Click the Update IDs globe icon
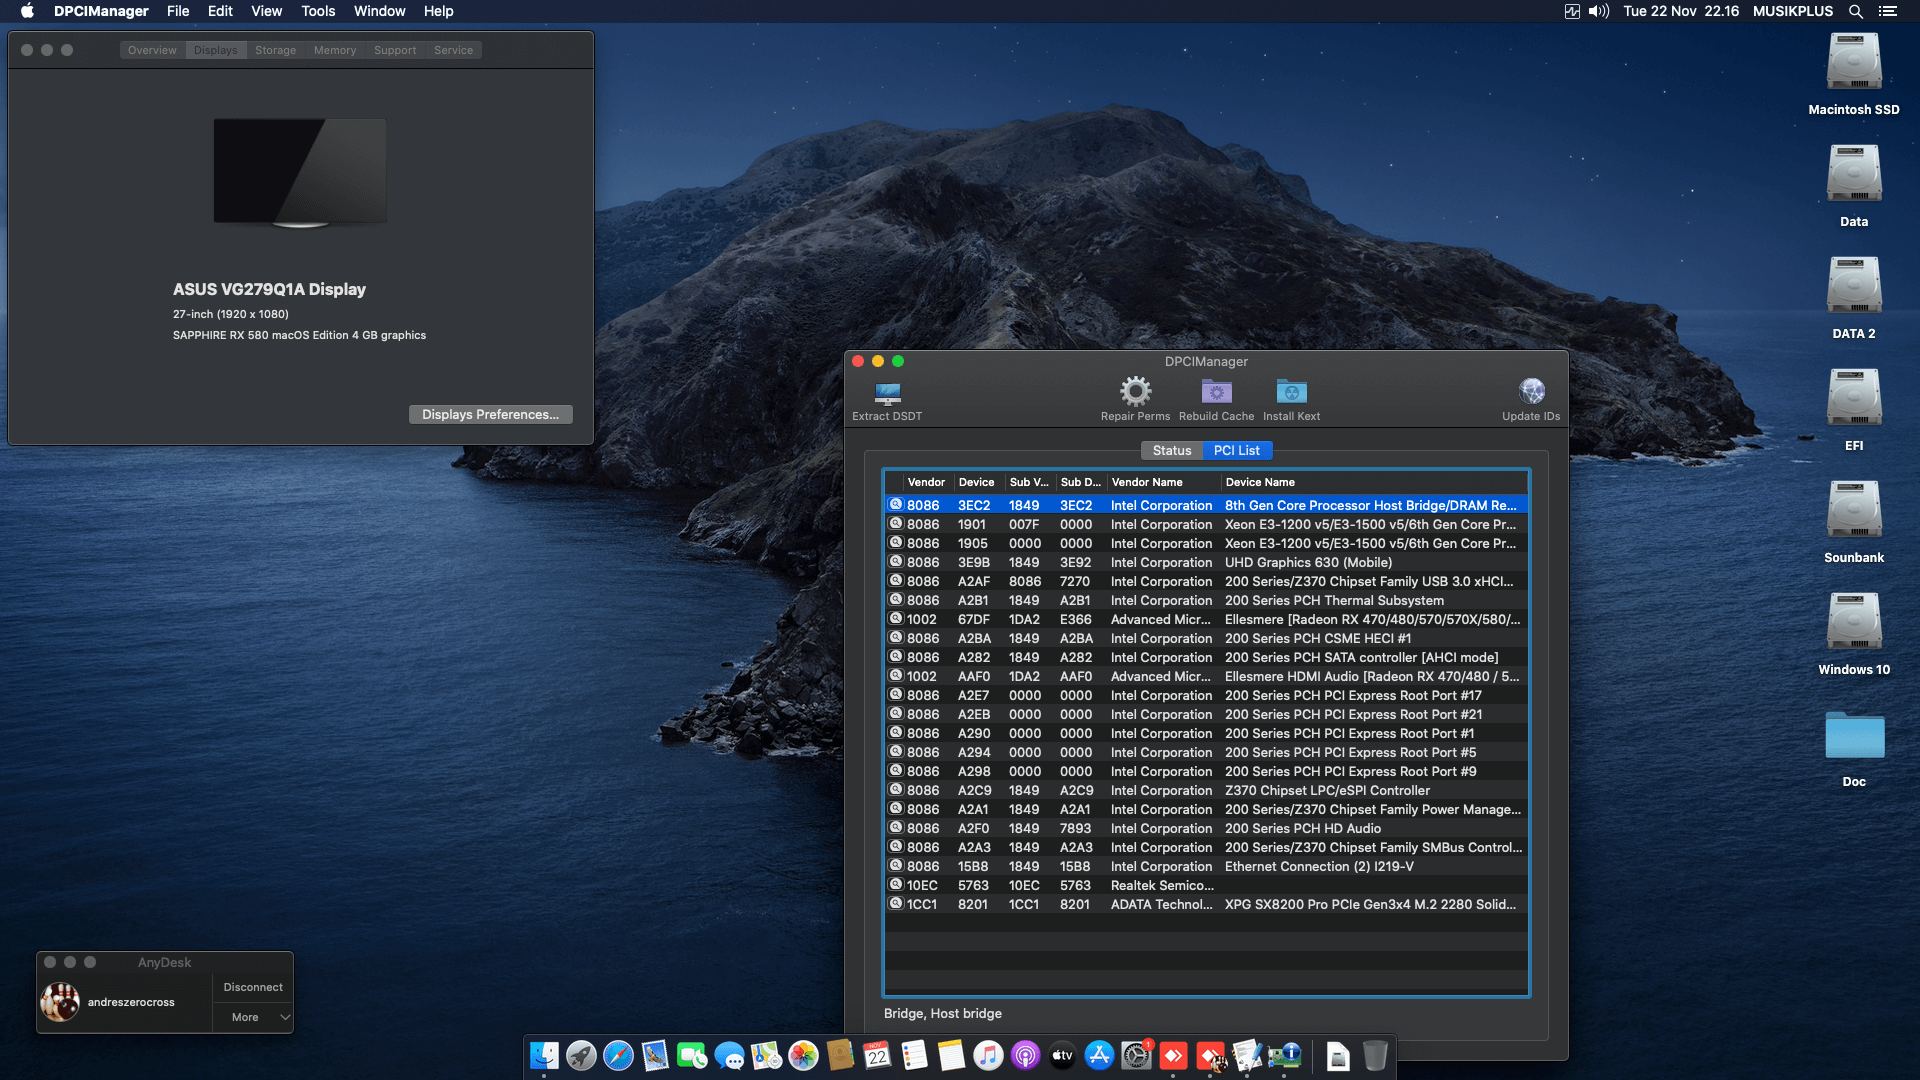1920x1080 pixels. pos(1531,391)
